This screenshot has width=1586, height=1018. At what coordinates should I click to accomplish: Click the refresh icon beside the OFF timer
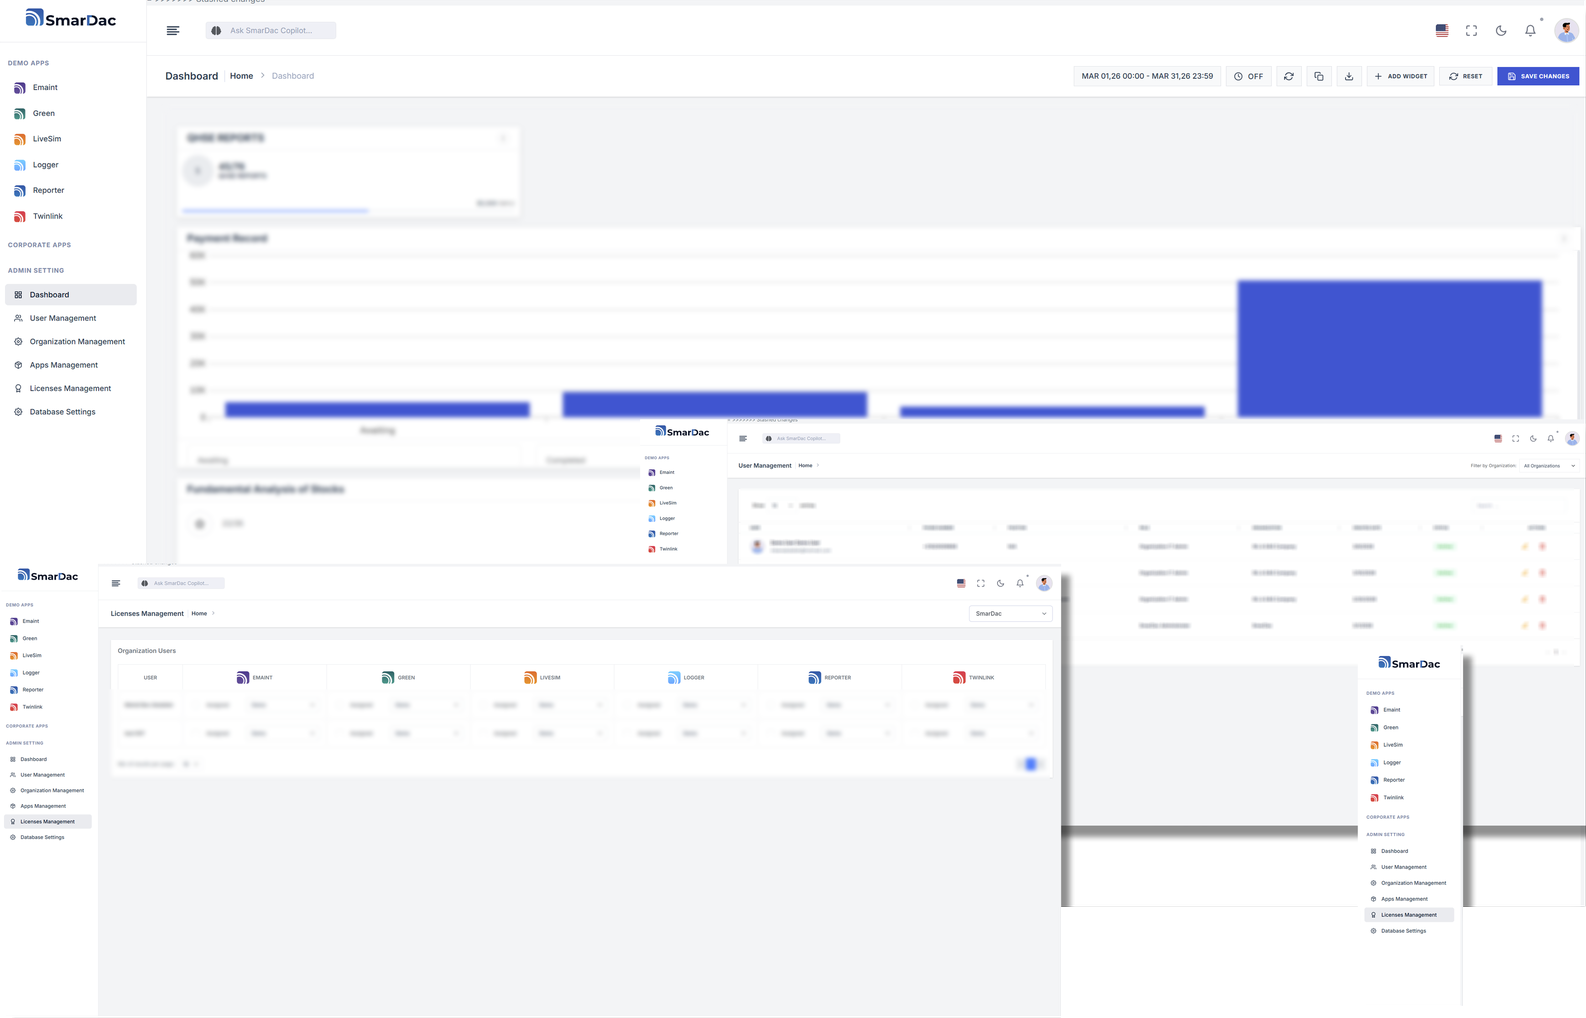point(1289,76)
